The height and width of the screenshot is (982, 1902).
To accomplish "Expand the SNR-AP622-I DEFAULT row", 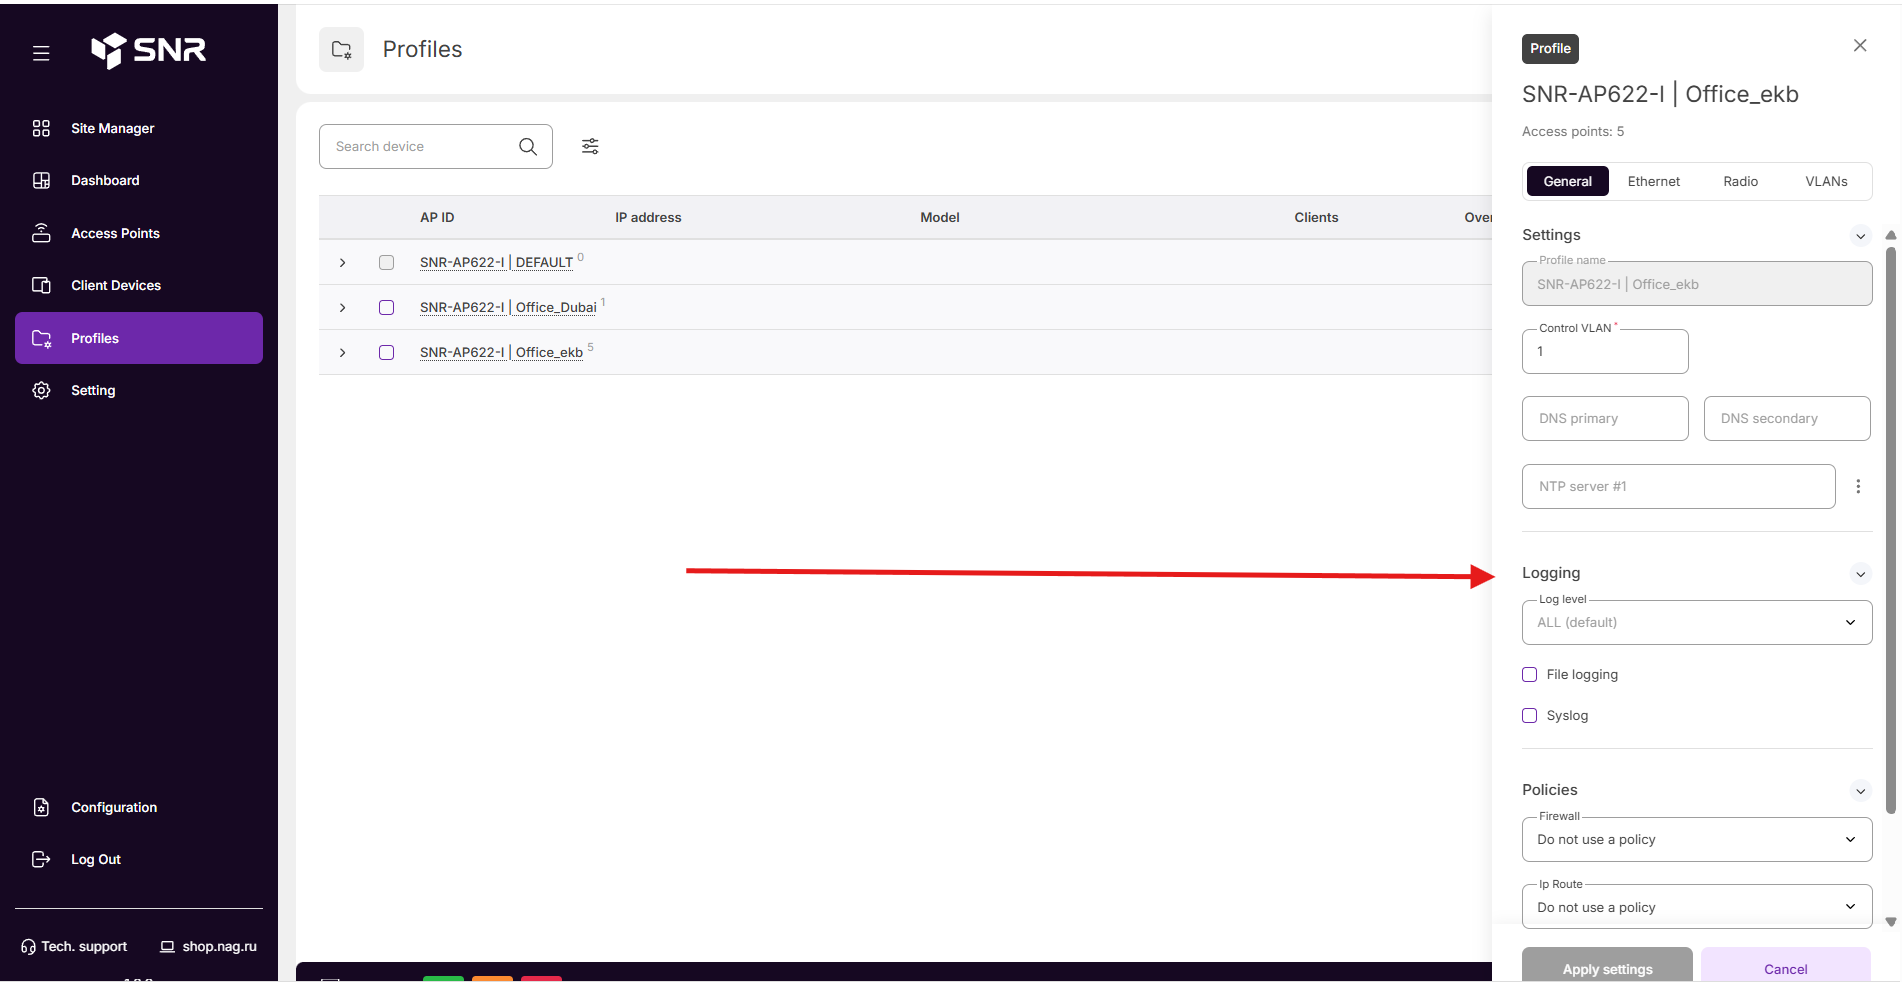I will (342, 262).
